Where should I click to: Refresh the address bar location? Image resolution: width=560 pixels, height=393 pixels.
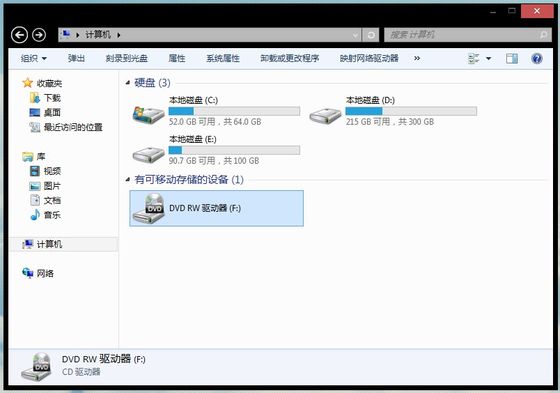click(x=371, y=35)
